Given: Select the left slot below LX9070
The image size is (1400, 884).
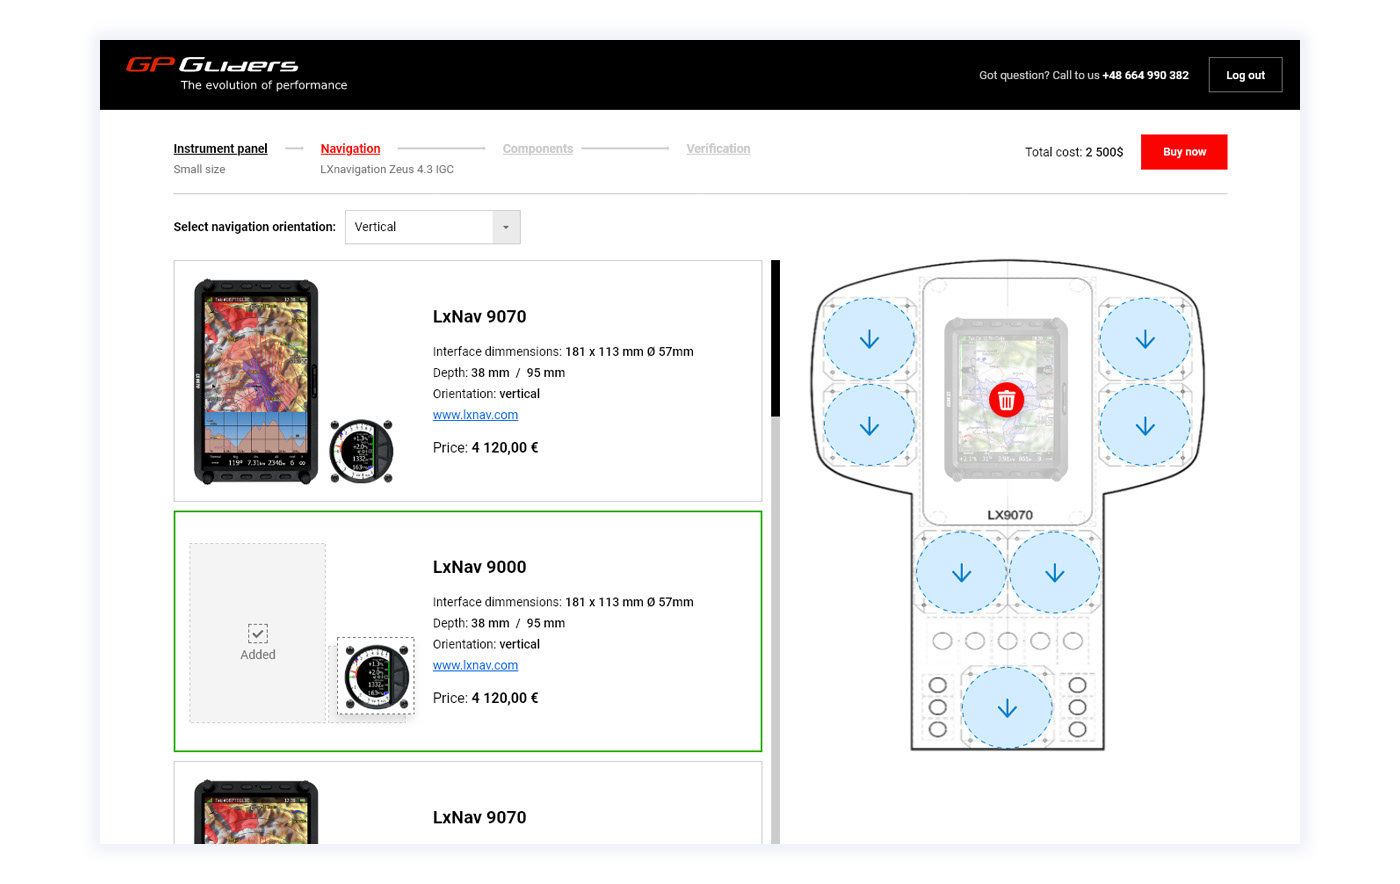Looking at the screenshot, I should (x=962, y=573).
